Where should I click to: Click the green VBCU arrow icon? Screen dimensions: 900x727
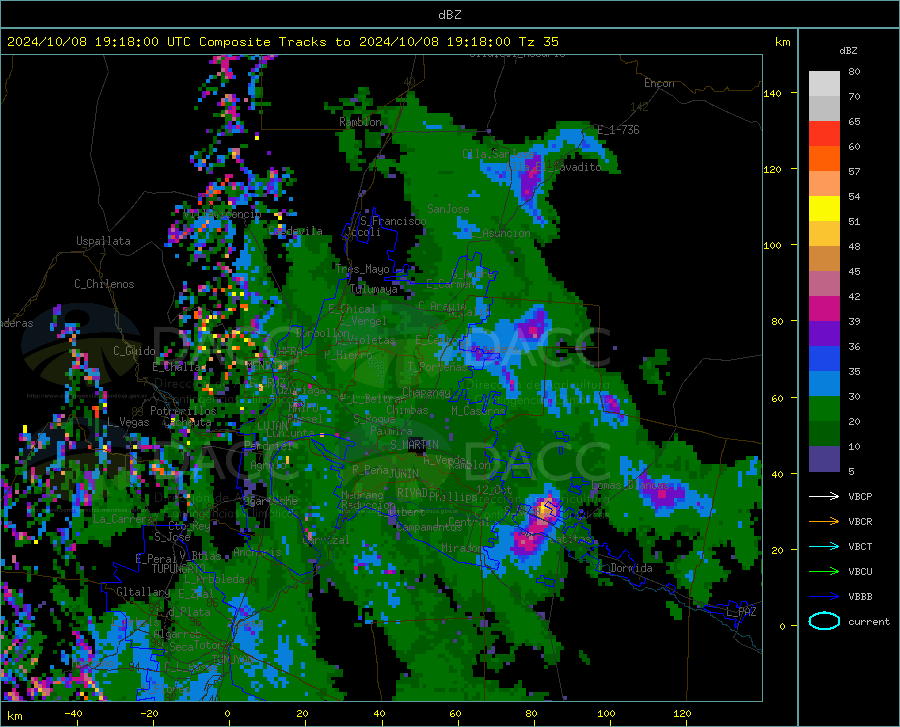(824, 572)
